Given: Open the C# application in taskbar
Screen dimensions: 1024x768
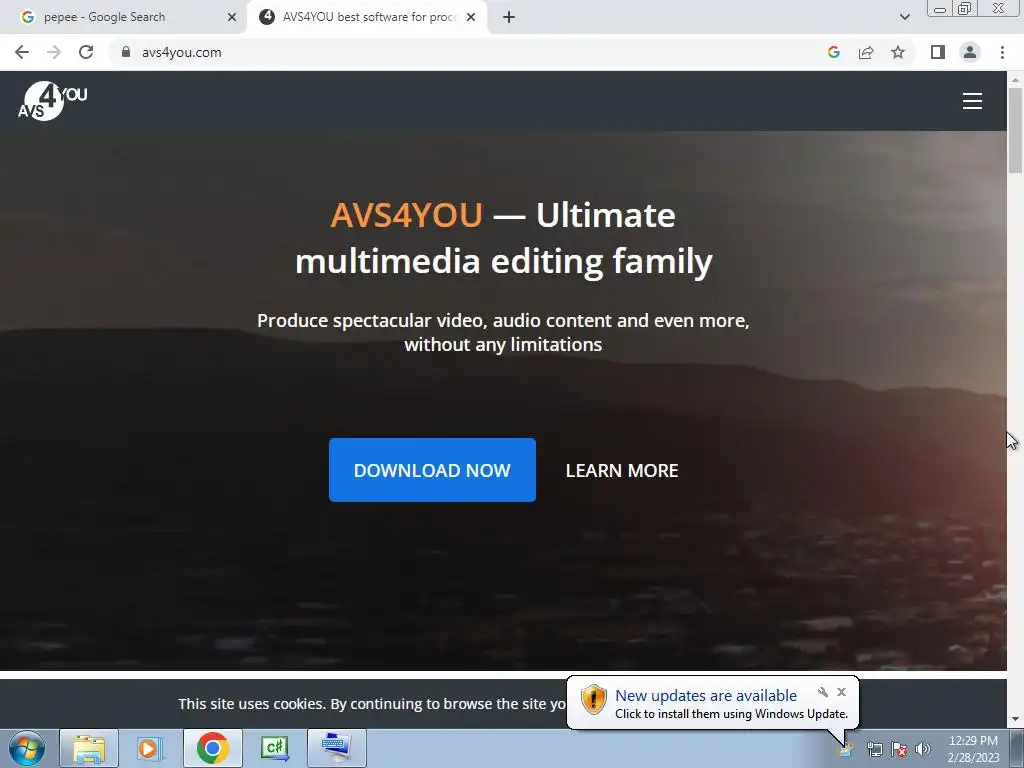Looking at the screenshot, I should tap(274, 748).
